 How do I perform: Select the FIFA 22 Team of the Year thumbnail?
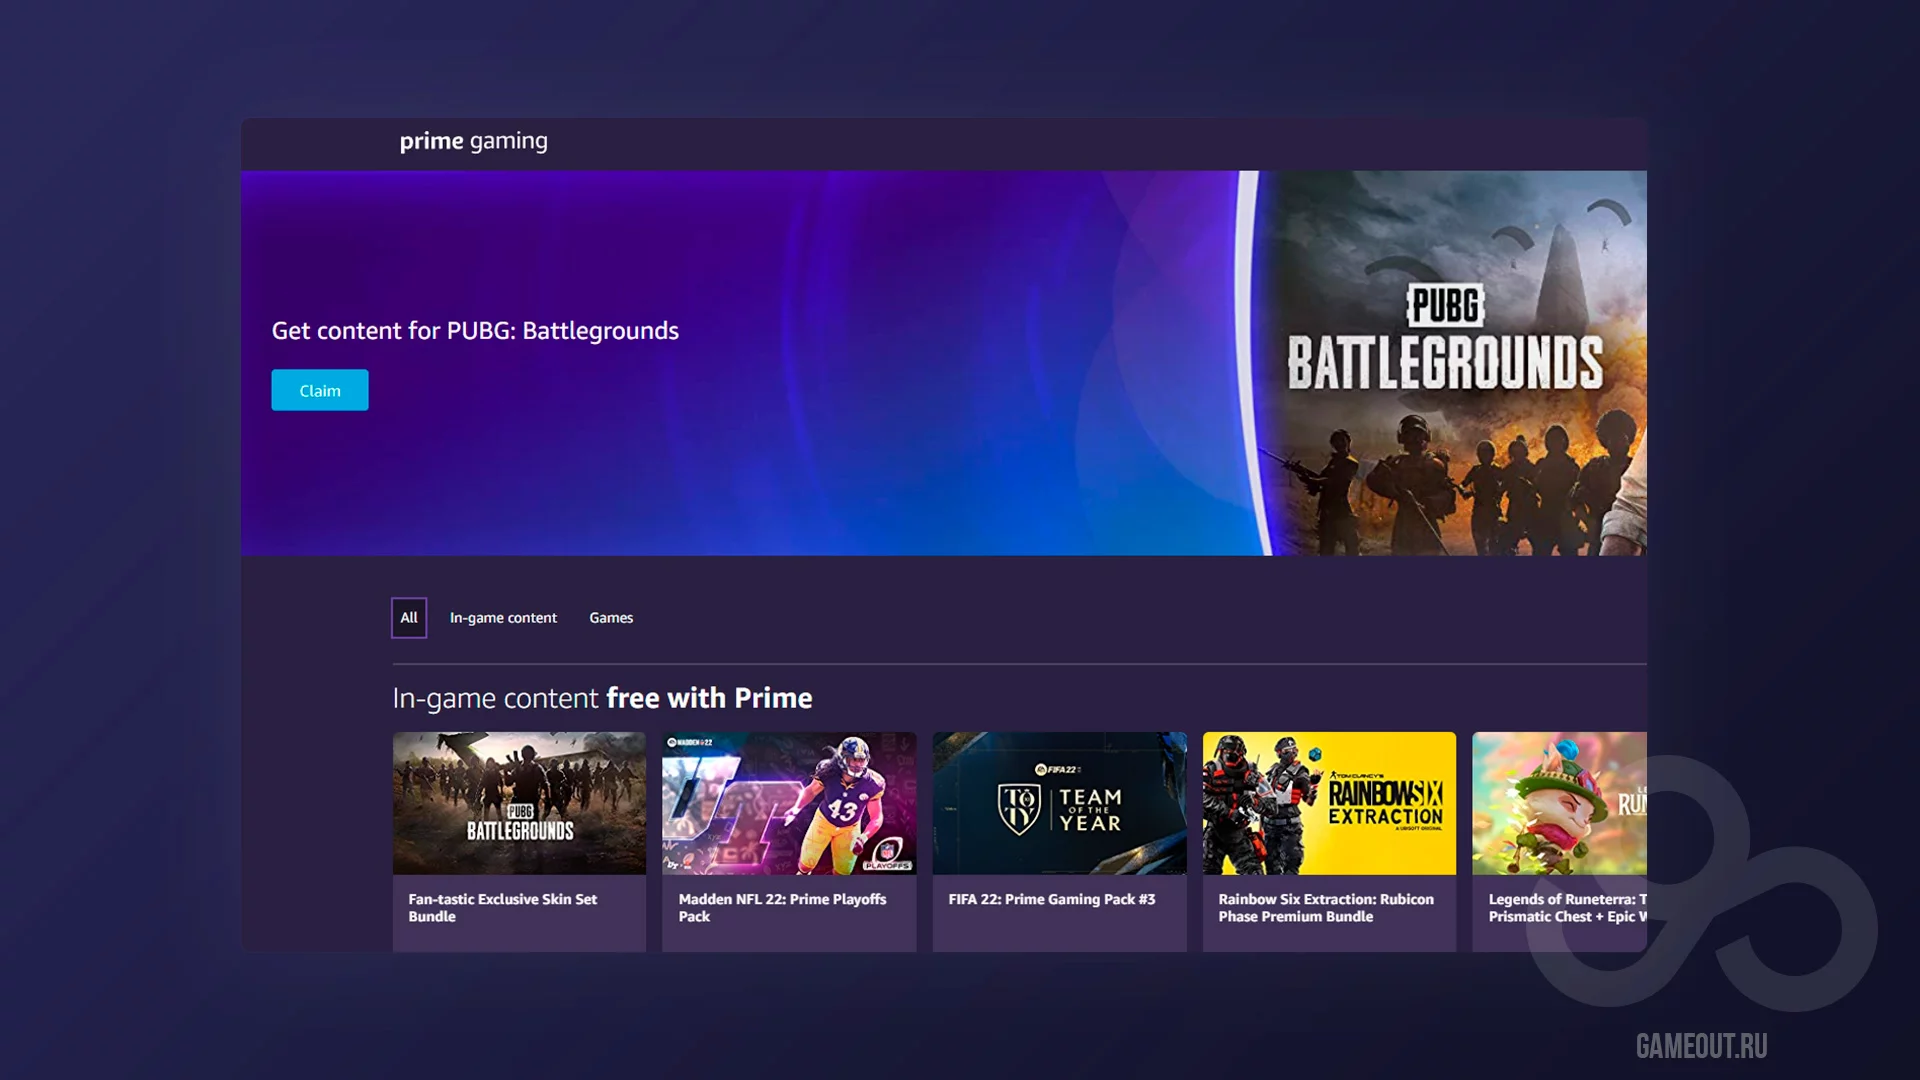[x=1059, y=803]
